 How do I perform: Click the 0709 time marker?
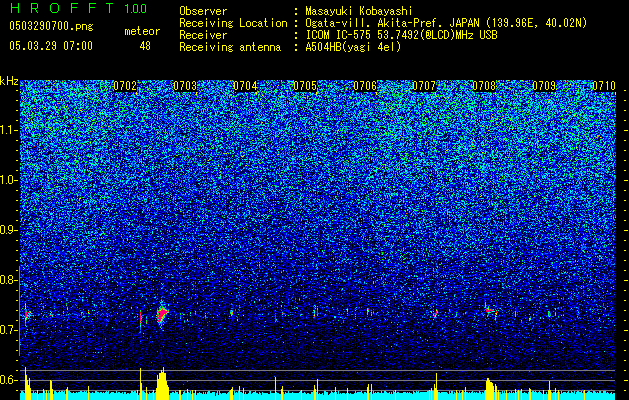click(x=544, y=86)
